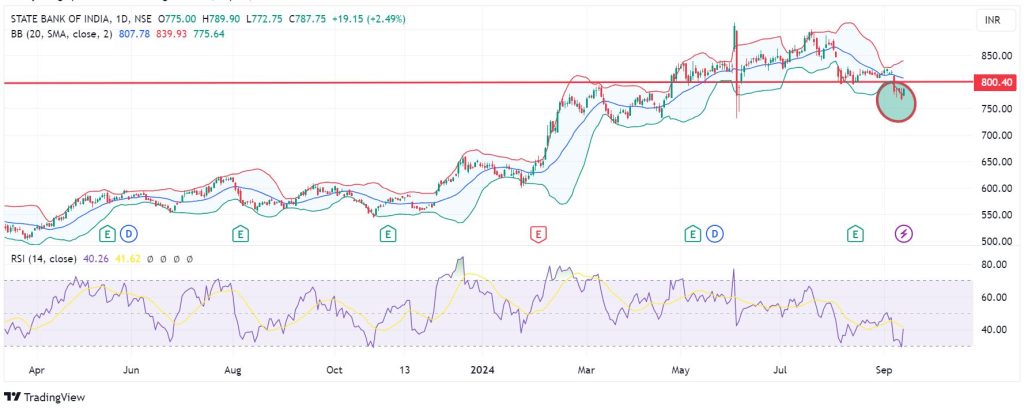This screenshot has height=411, width=1024.
Task: Click the 700.00 price axis label
Action: click(x=996, y=135)
